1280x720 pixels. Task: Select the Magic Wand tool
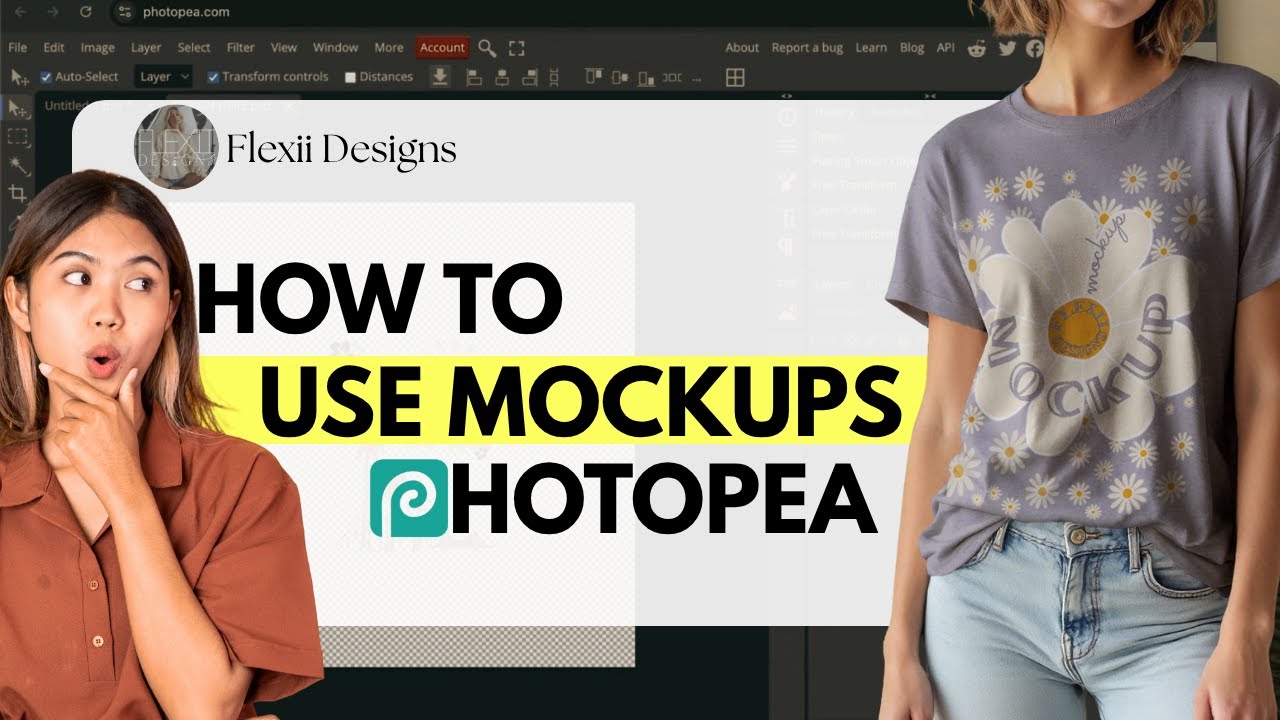click(18, 164)
